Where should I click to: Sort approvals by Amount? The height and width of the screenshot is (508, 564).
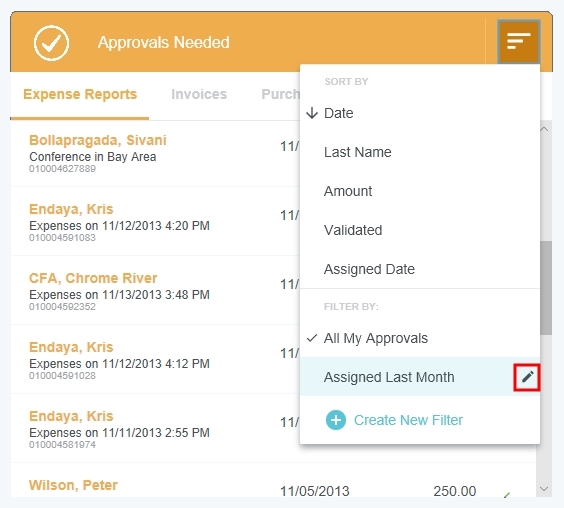348,191
